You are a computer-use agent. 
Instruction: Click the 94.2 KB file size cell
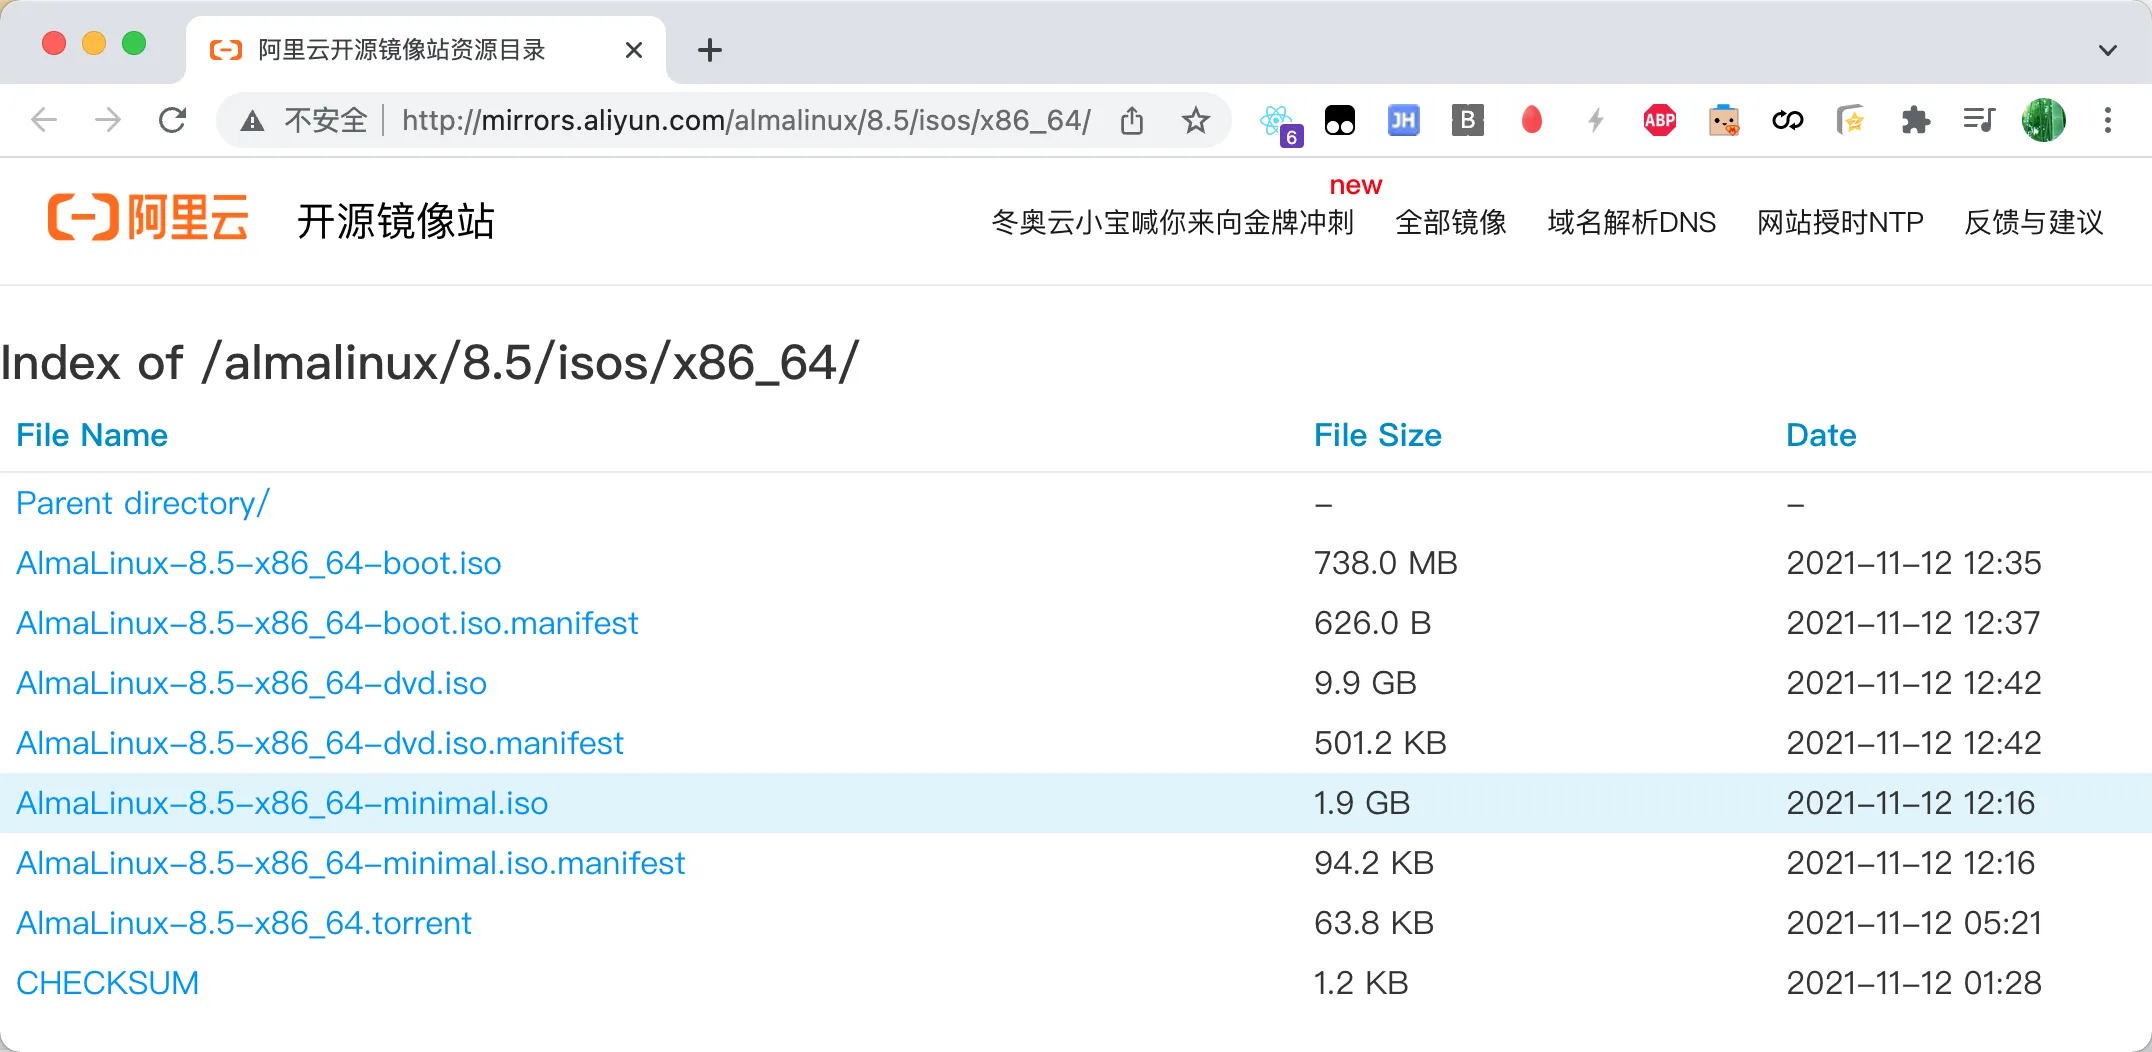(x=1374, y=863)
